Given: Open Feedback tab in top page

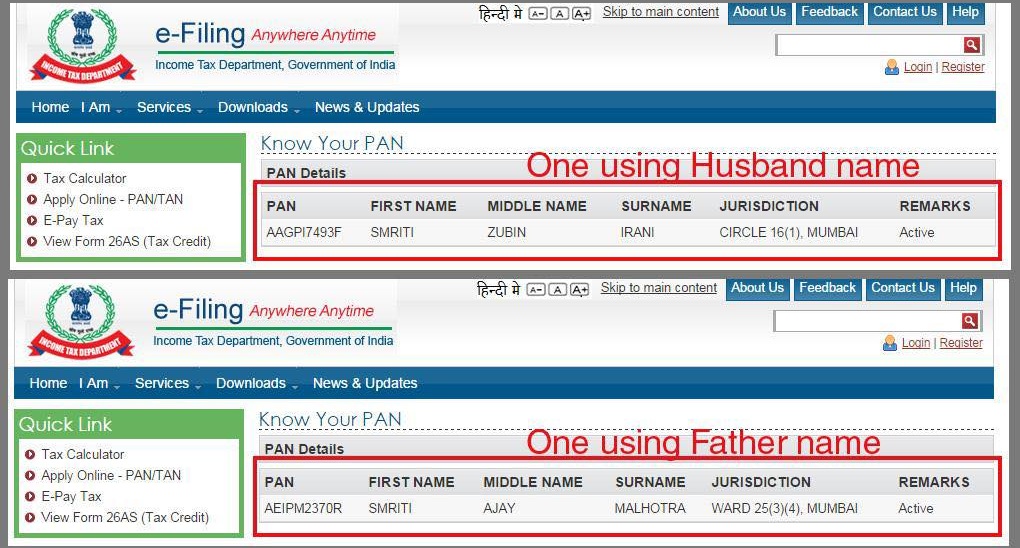Looking at the screenshot, I should click(829, 12).
